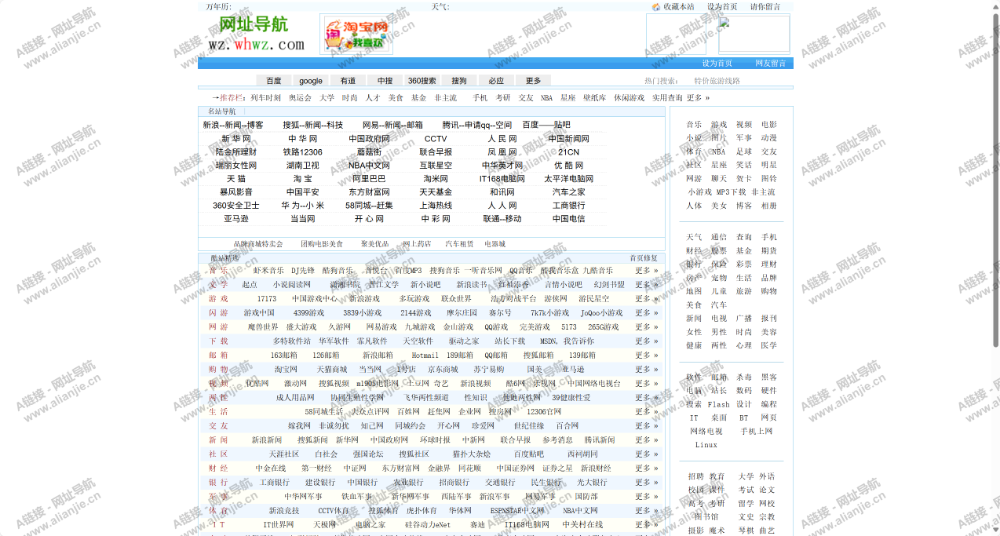Open the 招商银行 link
Viewport: 1000px width, 536px height.
click(x=455, y=482)
